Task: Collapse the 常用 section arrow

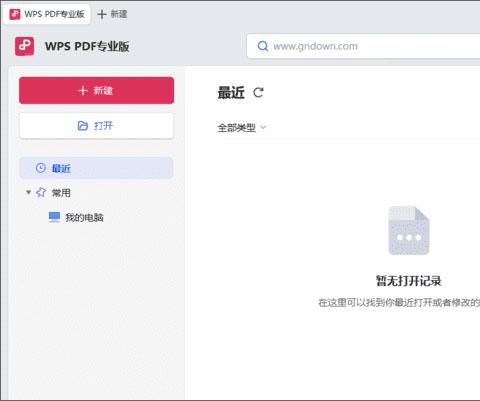Action: 28,192
